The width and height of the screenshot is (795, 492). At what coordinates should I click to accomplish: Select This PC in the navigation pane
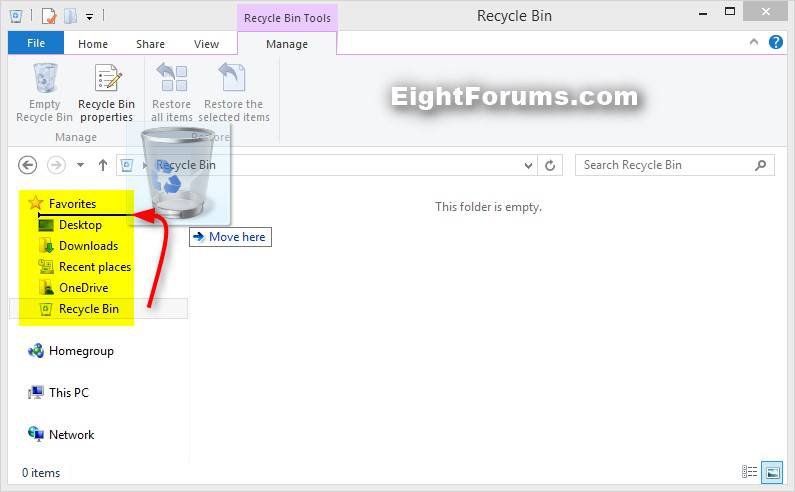68,393
